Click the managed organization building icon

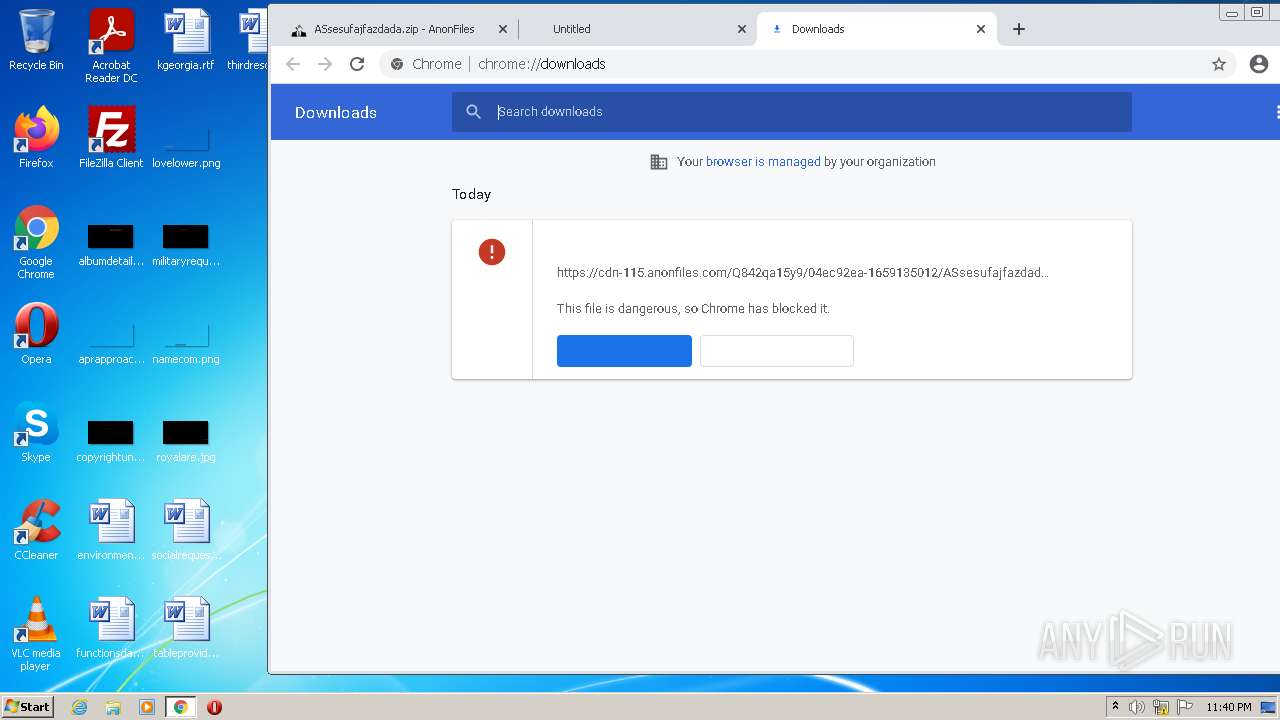659,162
